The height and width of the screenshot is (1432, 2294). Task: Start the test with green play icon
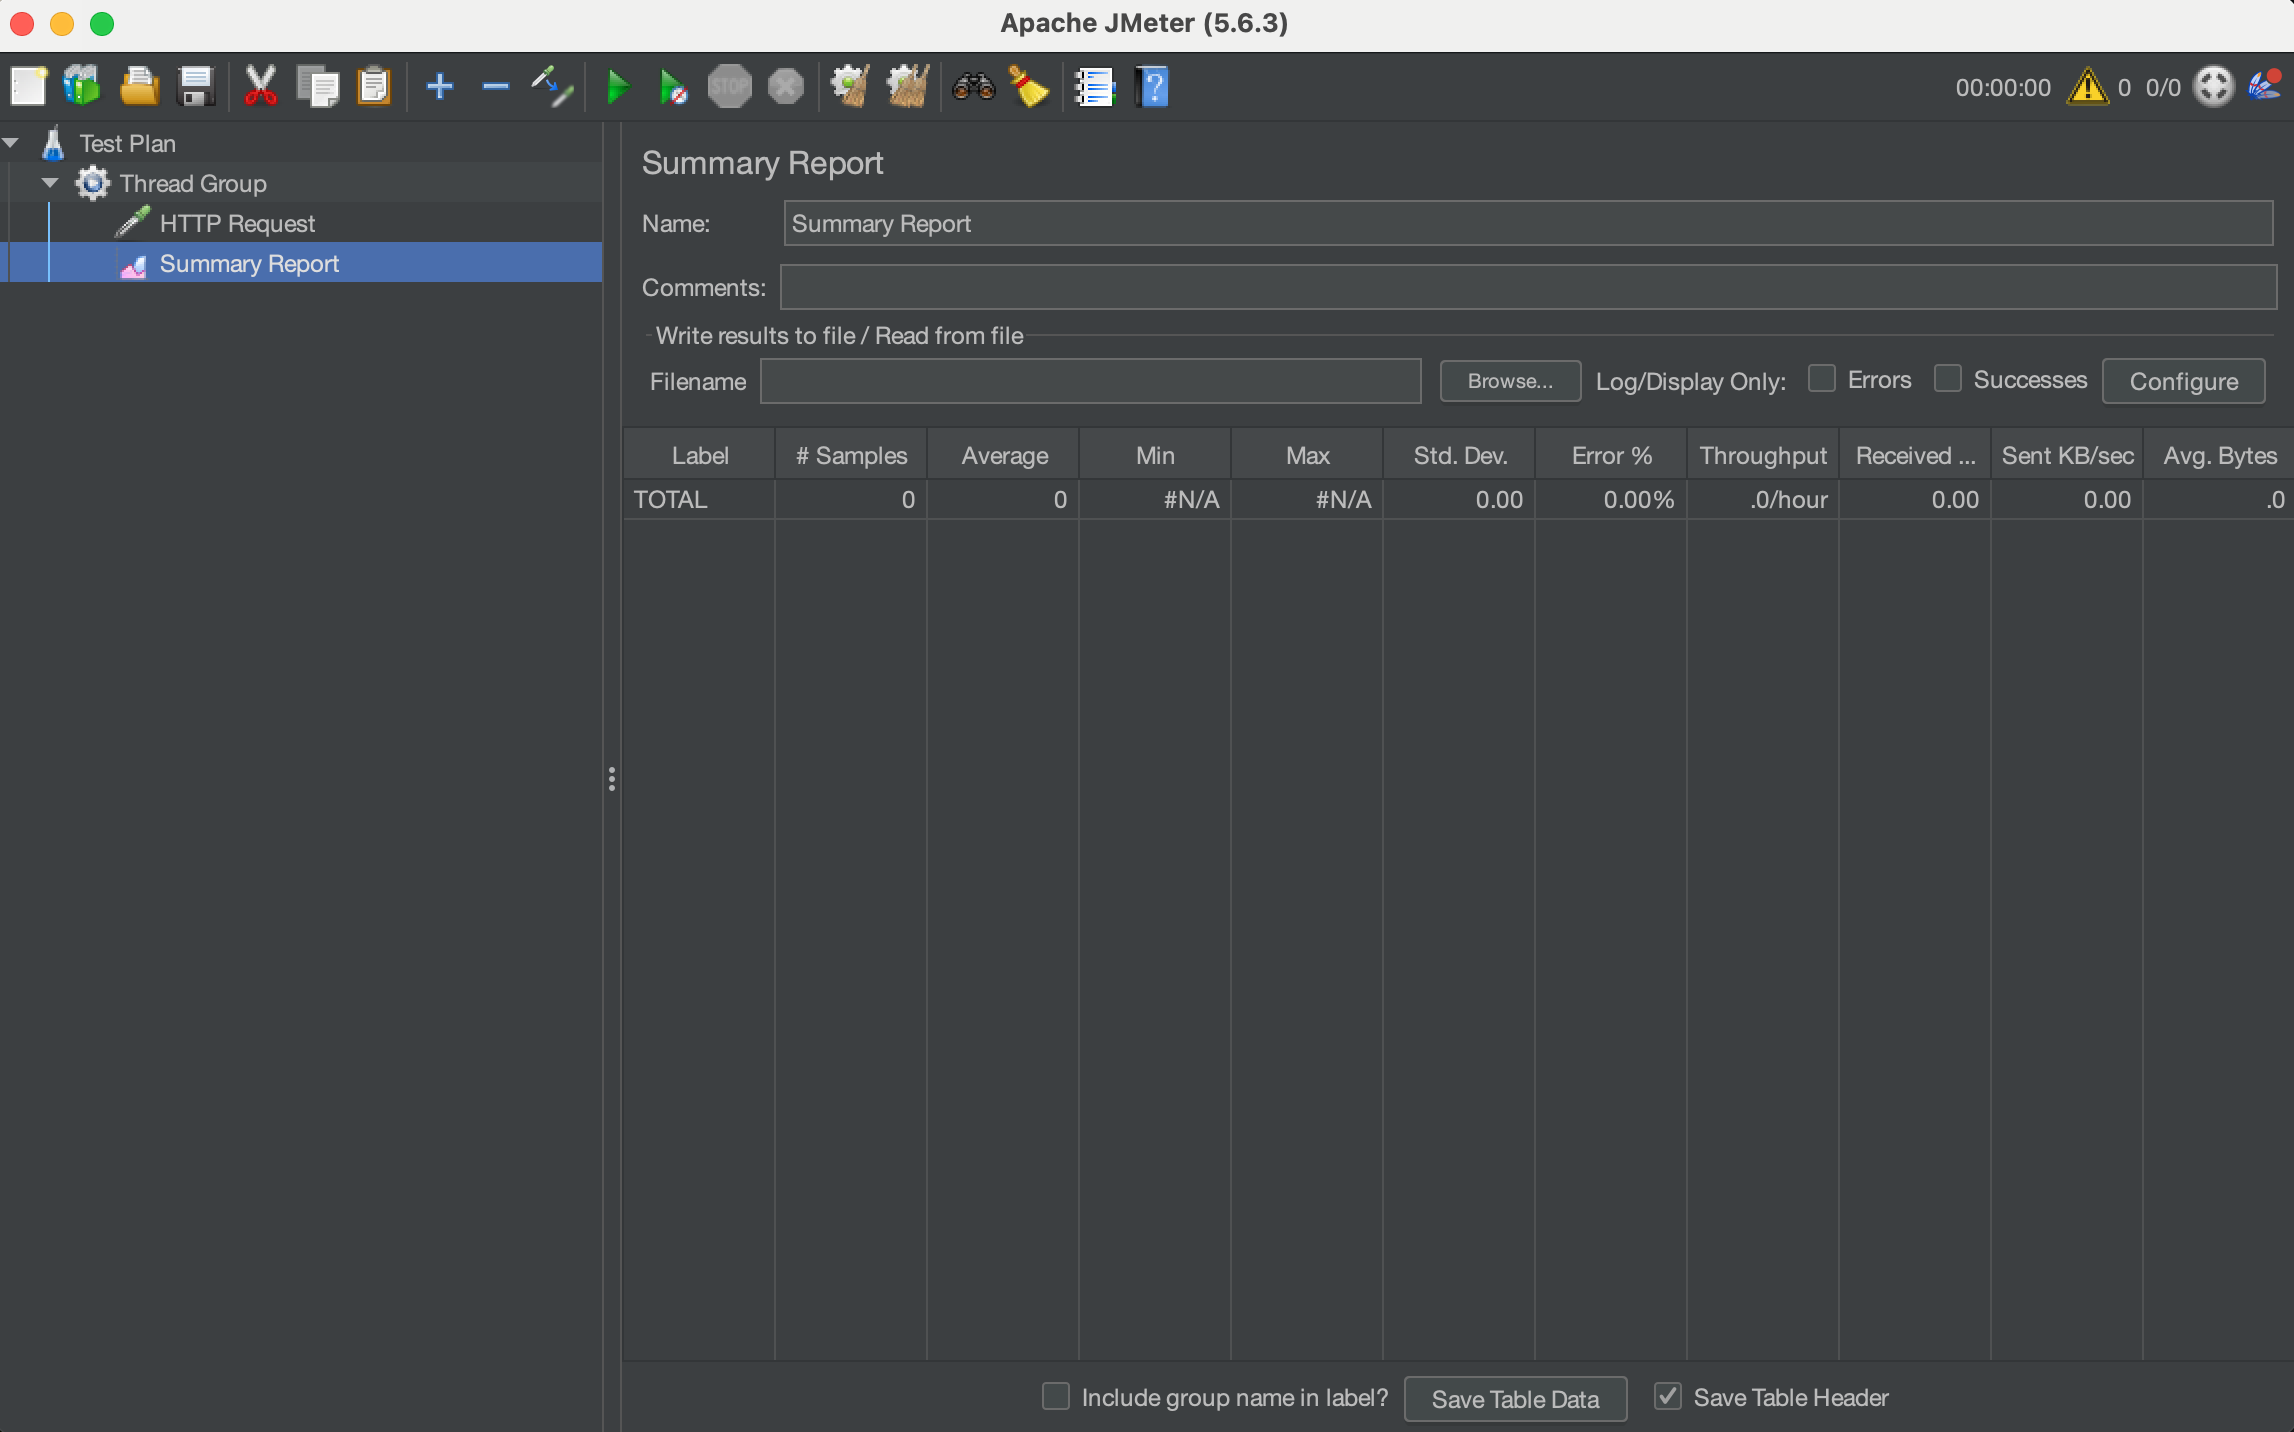[x=618, y=87]
